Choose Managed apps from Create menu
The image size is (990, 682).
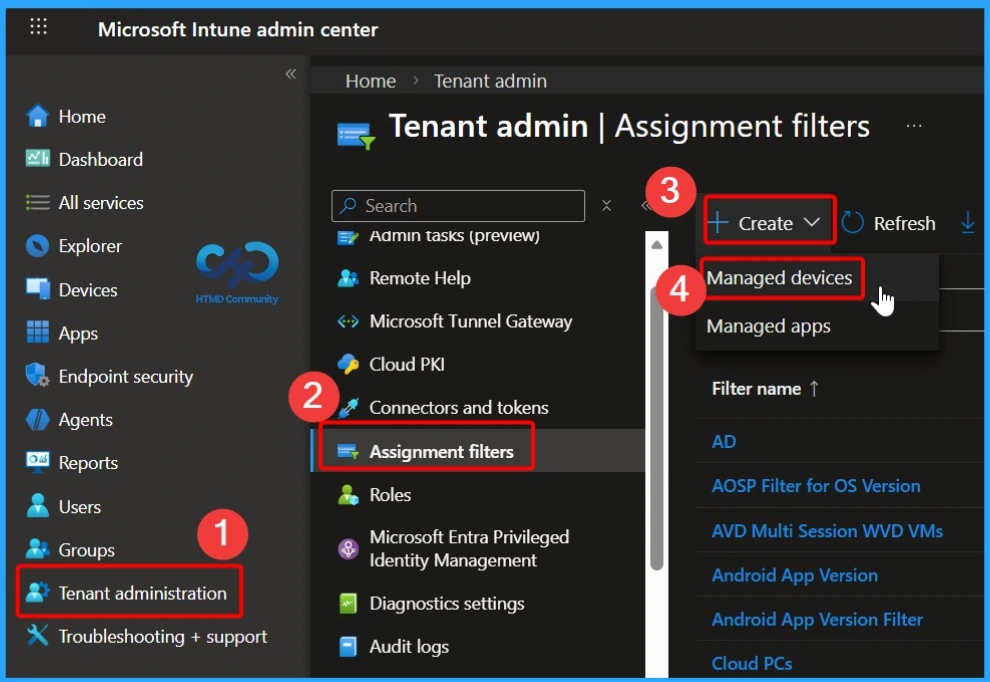coord(768,326)
